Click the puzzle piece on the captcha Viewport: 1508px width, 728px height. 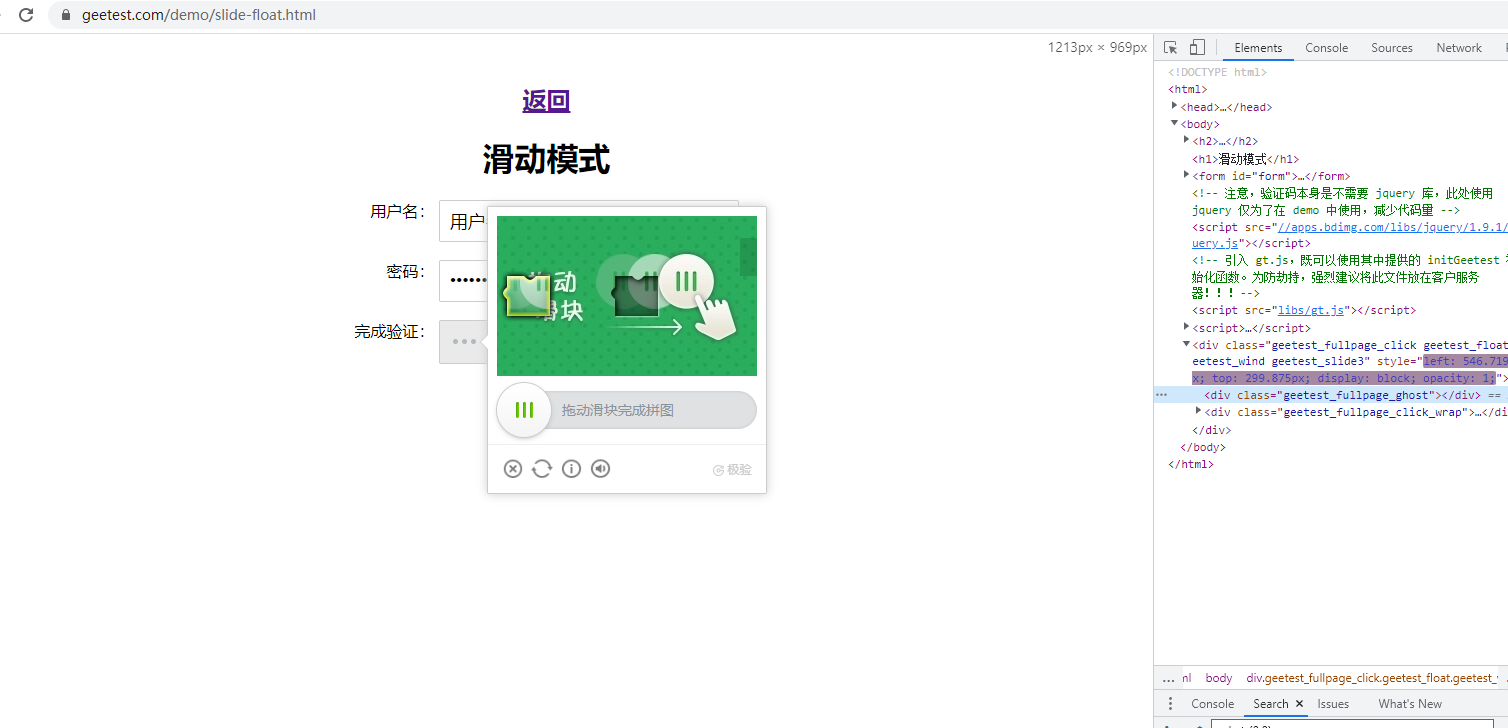coord(526,294)
